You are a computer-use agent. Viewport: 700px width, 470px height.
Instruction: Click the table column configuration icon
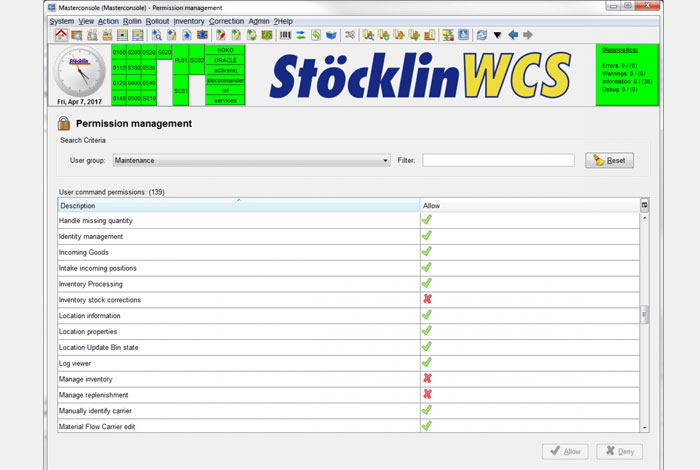(x=644, y=205)
